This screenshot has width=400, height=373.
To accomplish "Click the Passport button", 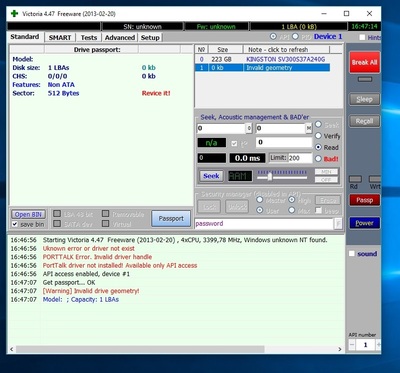I will [171, 219].
